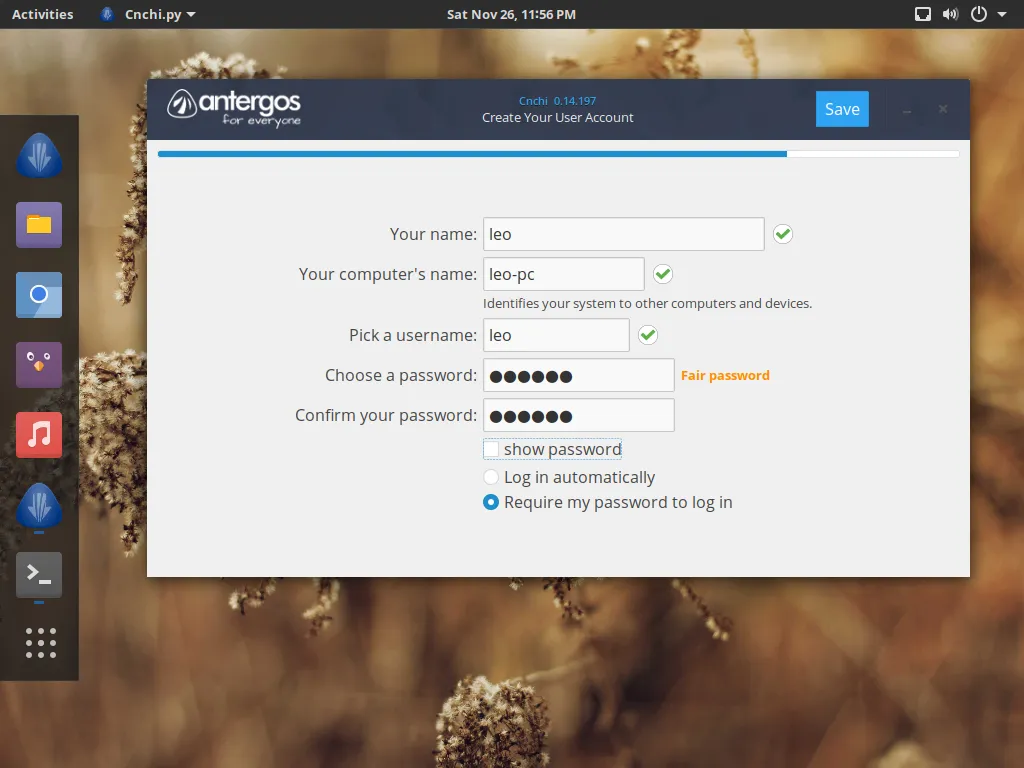
Task: Expand the system menu arrow in top bar
Action: click(x=1002, y=14)
